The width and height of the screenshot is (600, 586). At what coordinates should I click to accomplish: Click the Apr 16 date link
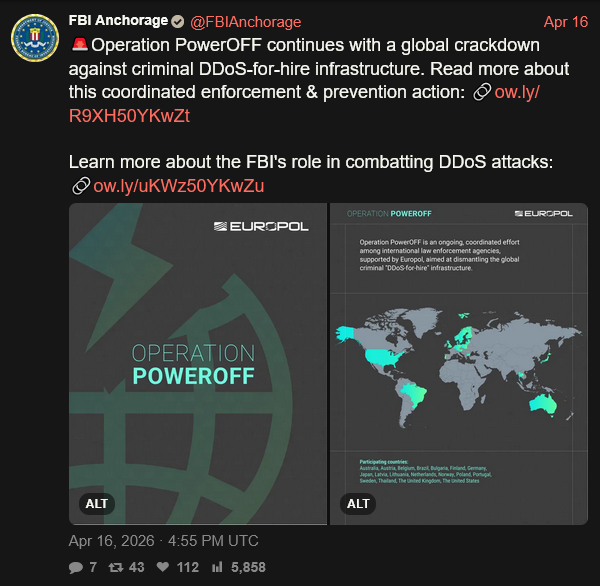(x=566, y=22)
